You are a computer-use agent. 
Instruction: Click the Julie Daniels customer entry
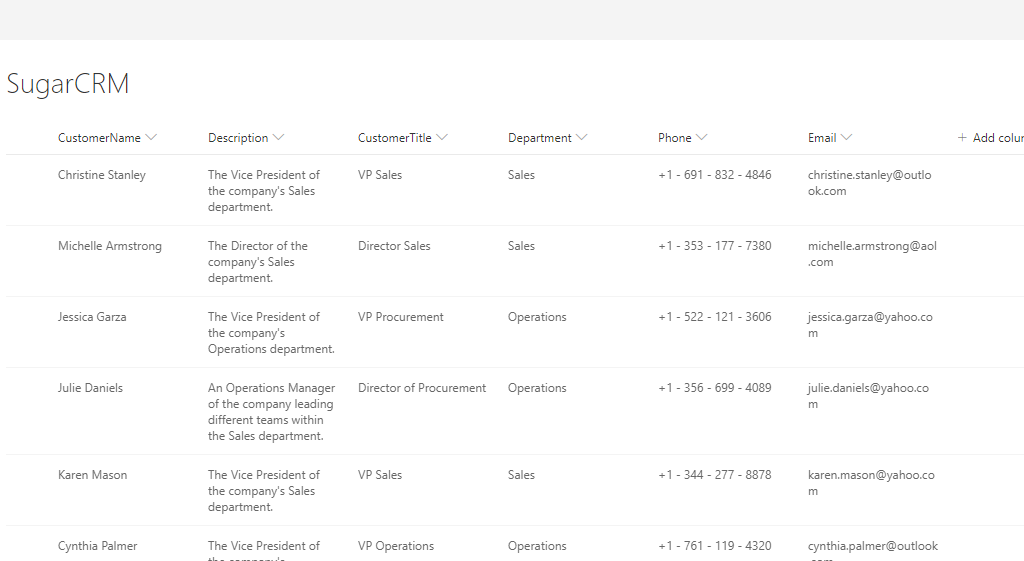click(x=90, y=388)
